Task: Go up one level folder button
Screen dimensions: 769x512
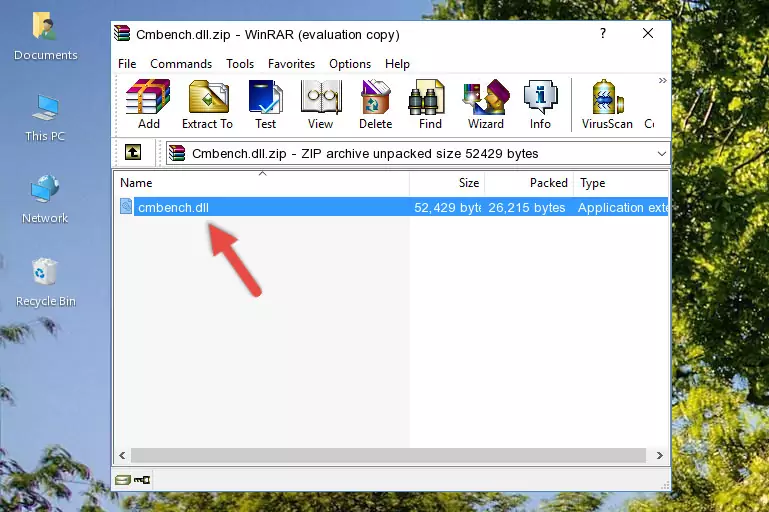Action: 133,153
